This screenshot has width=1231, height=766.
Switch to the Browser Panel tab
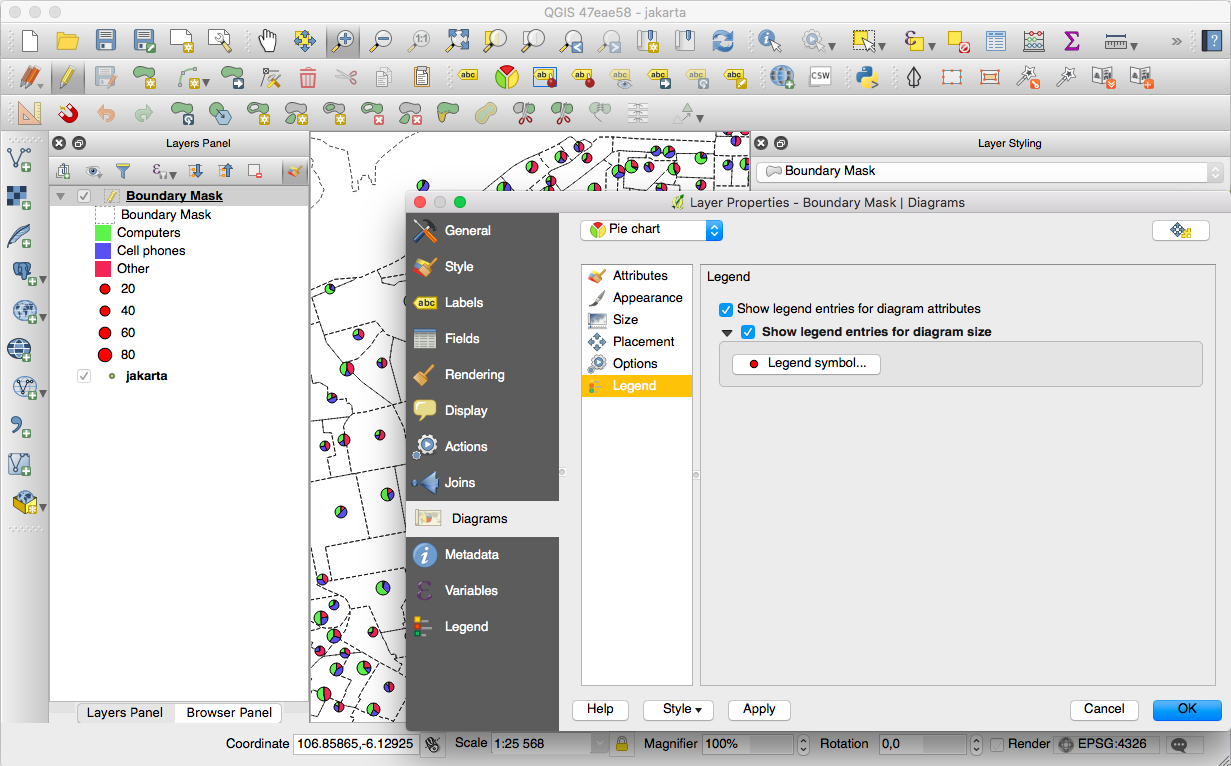click(x=229, y=713)
